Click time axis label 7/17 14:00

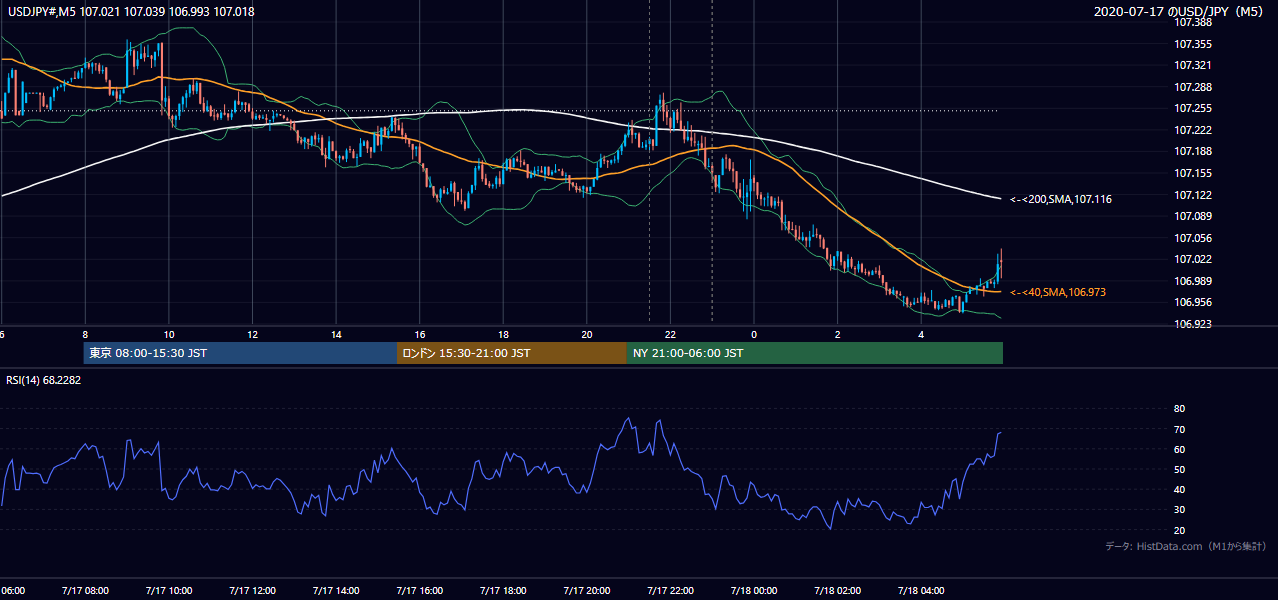coord(335,591)
